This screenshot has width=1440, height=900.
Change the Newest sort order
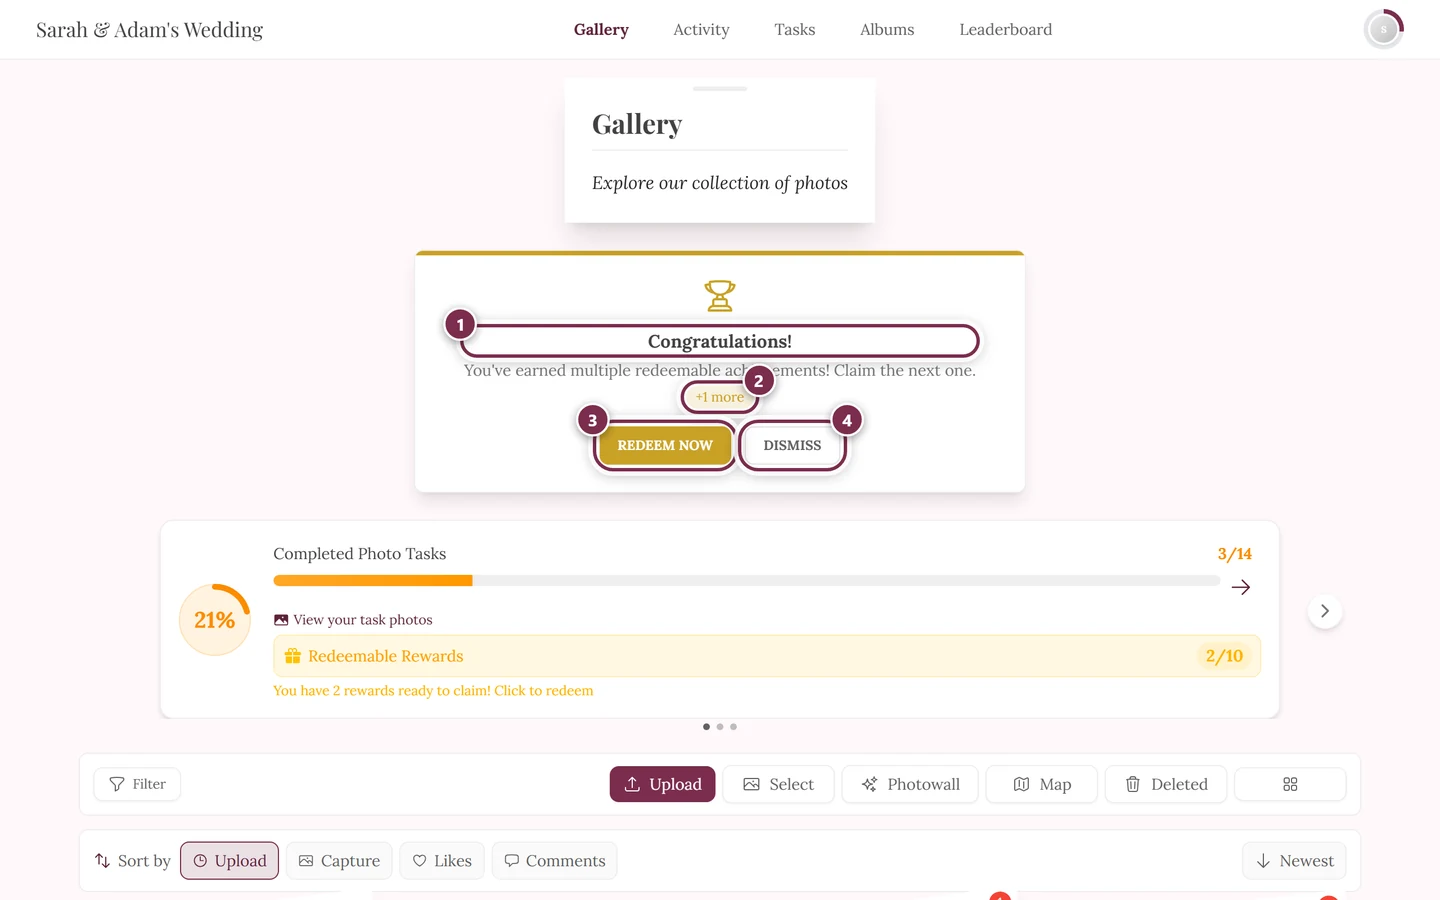click(1294, 860)
